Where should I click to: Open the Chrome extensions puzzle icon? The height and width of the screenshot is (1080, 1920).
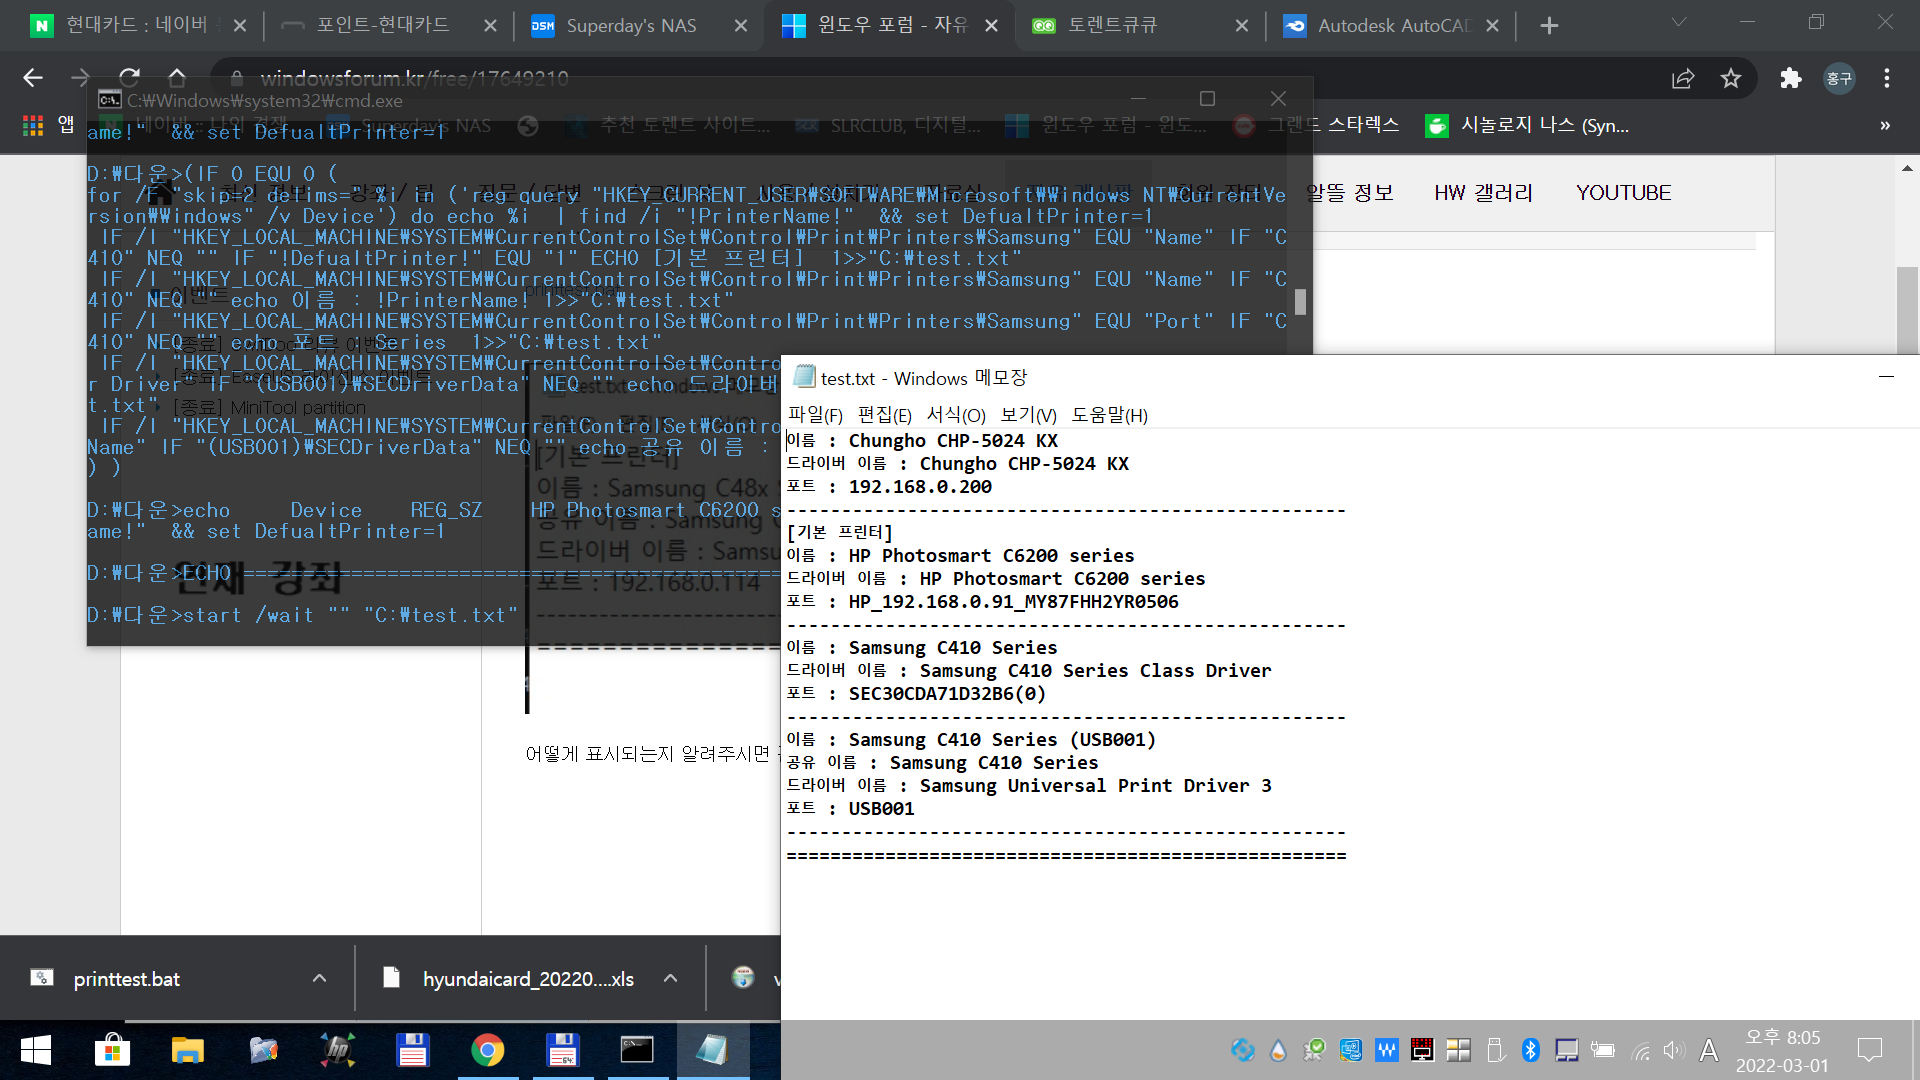pyautogui.click(x=1791, y=78)
